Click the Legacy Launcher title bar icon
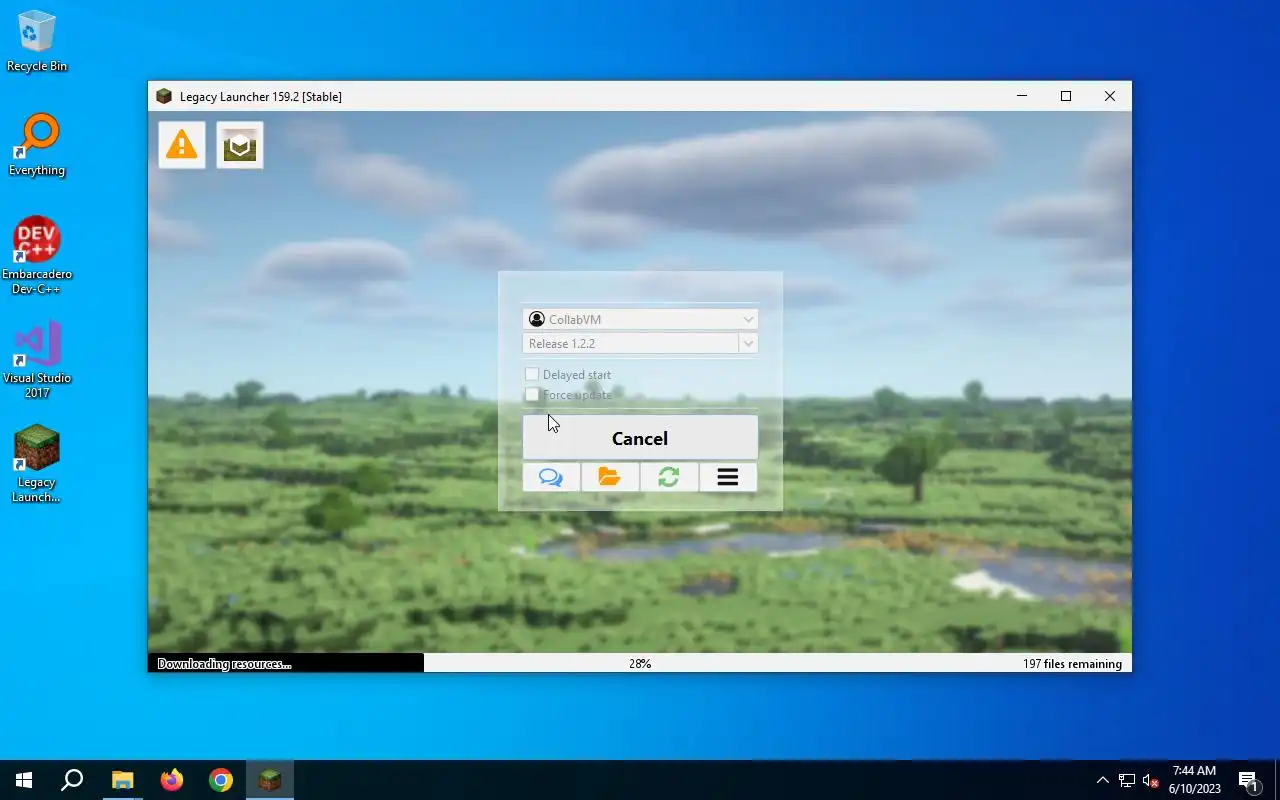 164,96
